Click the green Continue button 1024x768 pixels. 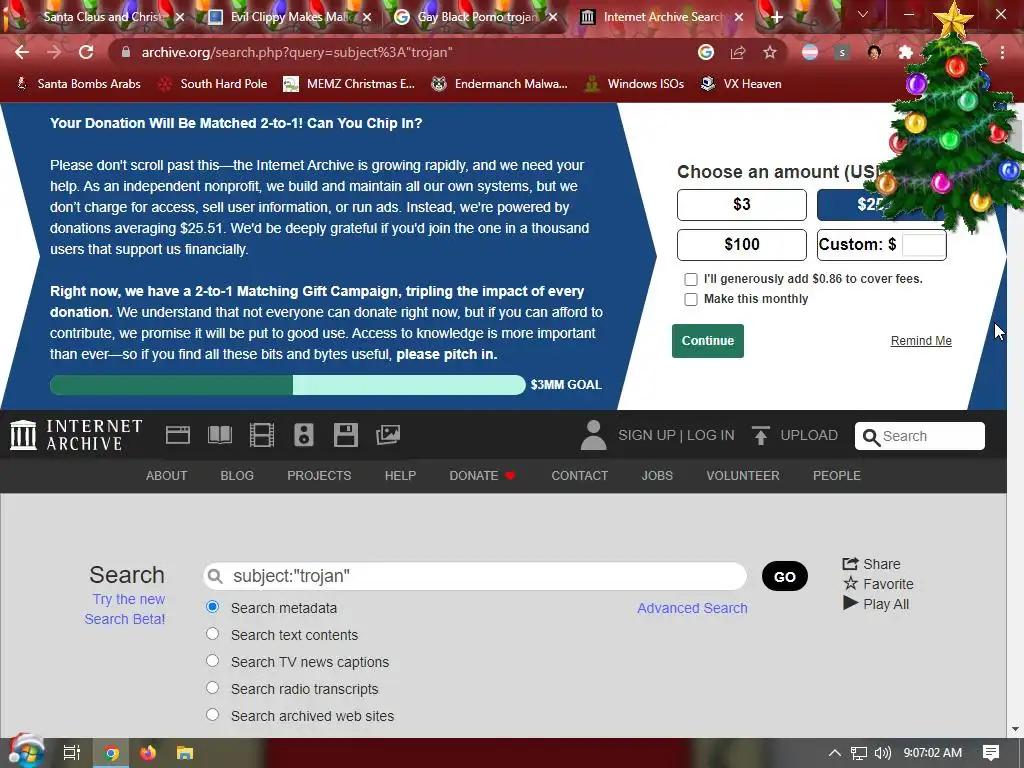click(708, 341)
